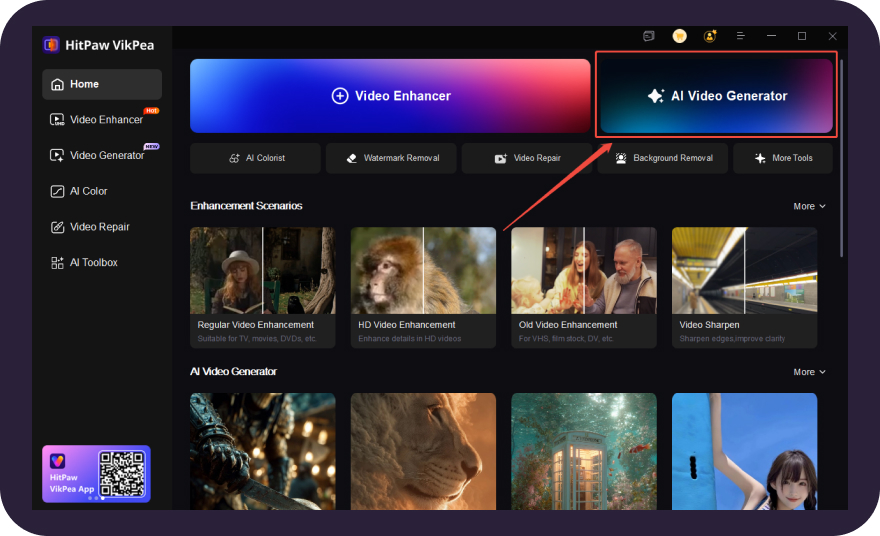
Task: Click the task list icon in title bar
Action: 649,36
